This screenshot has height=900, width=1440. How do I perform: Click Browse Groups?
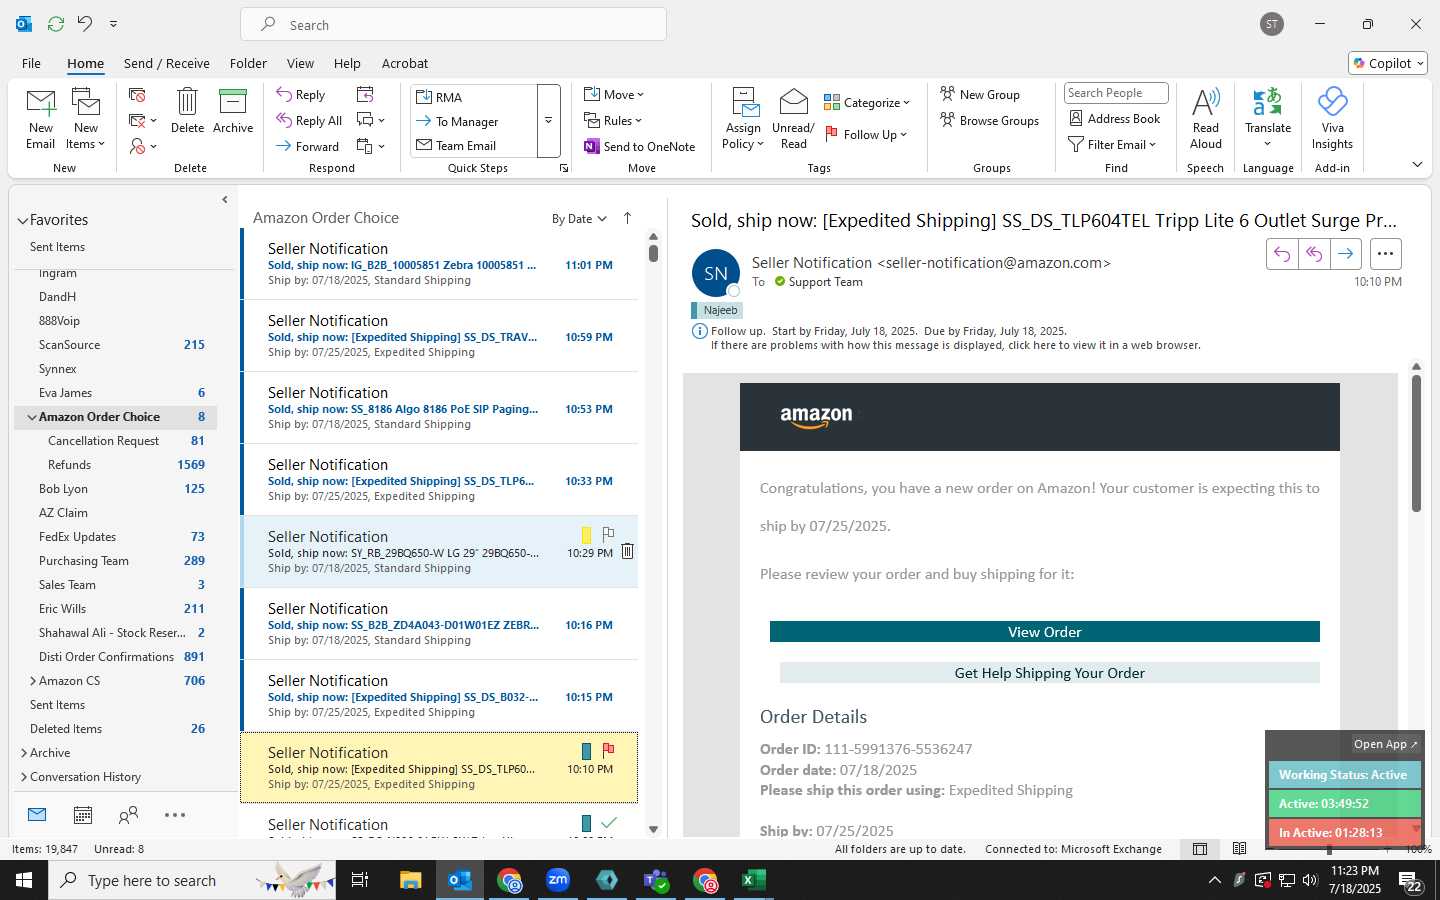tap(989, 120)
